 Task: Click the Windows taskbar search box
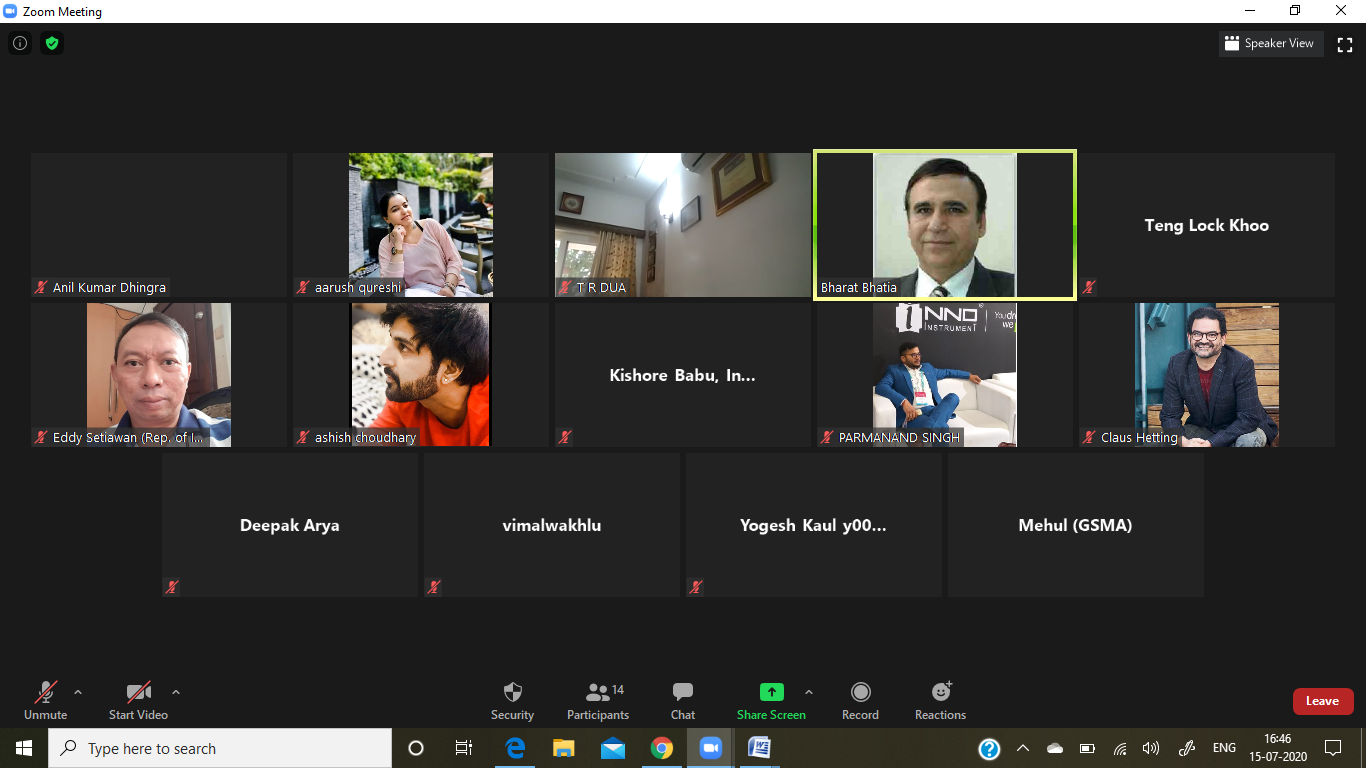coord(220,748)
